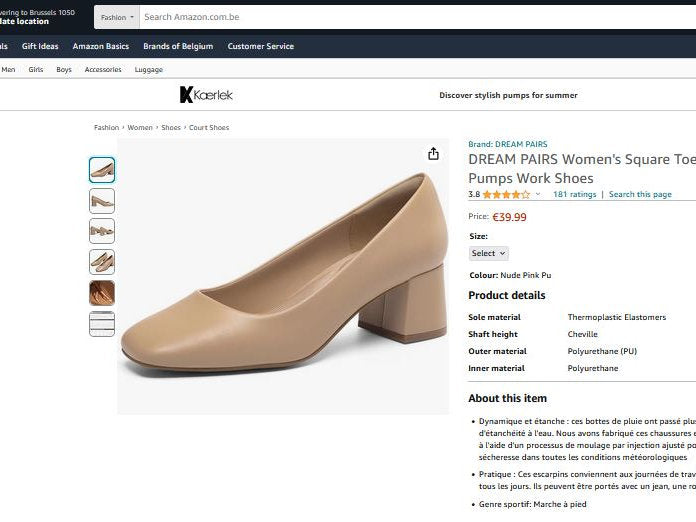
Task: Go to Brands of Belgium
Action: click(178, 46)
